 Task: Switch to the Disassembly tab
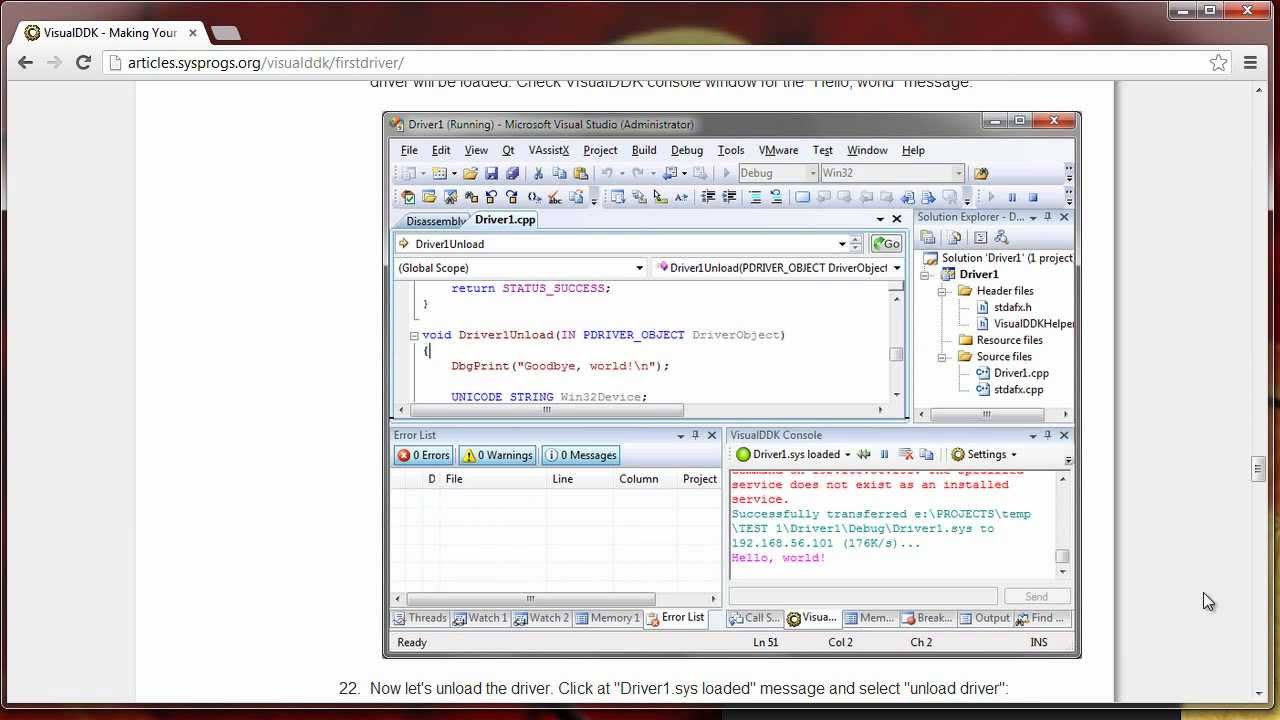(x=434, y=221)
